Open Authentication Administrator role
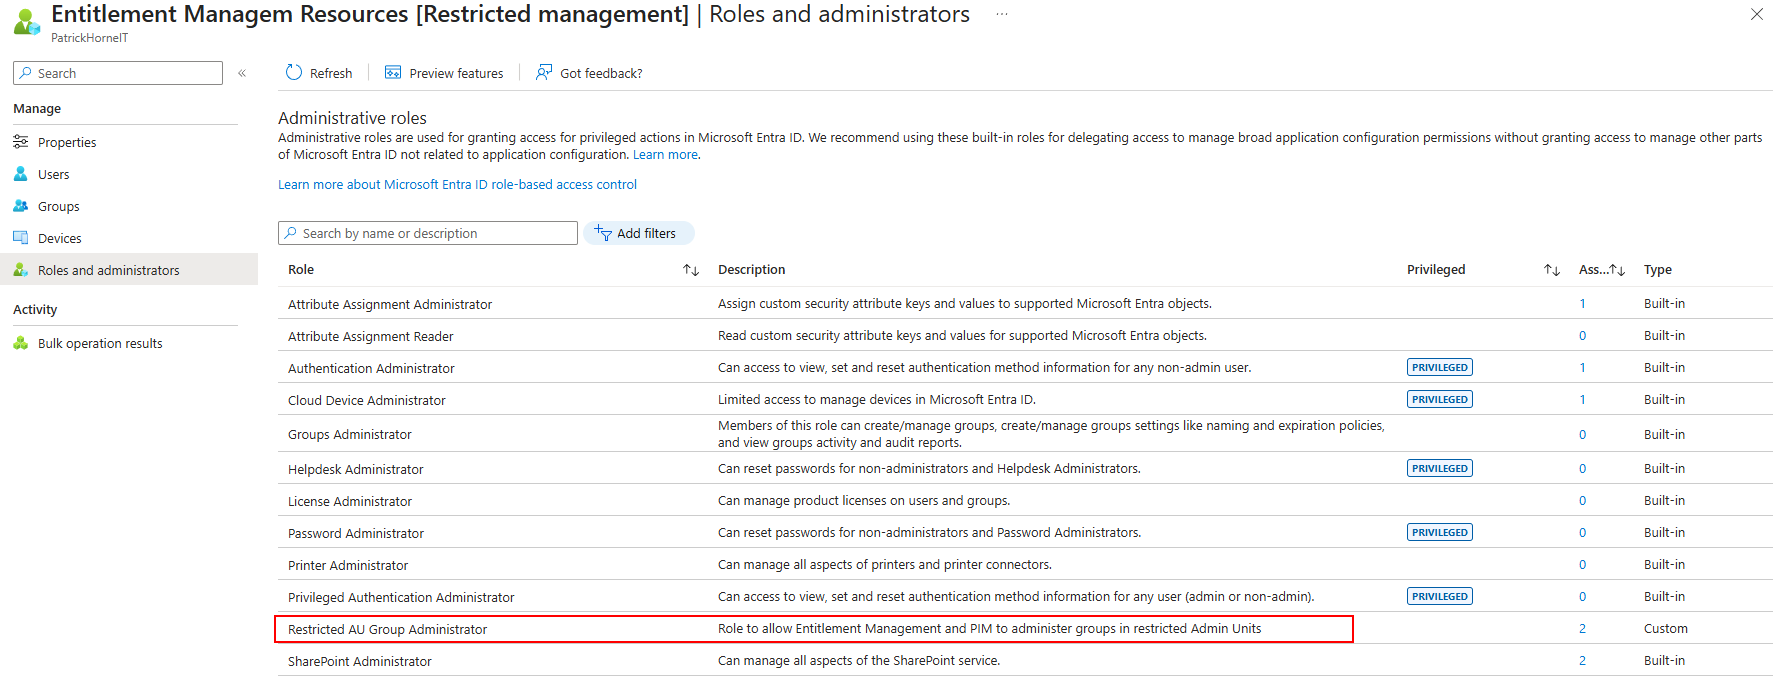Screen dimensions: 1775x683 click(371, 369)
